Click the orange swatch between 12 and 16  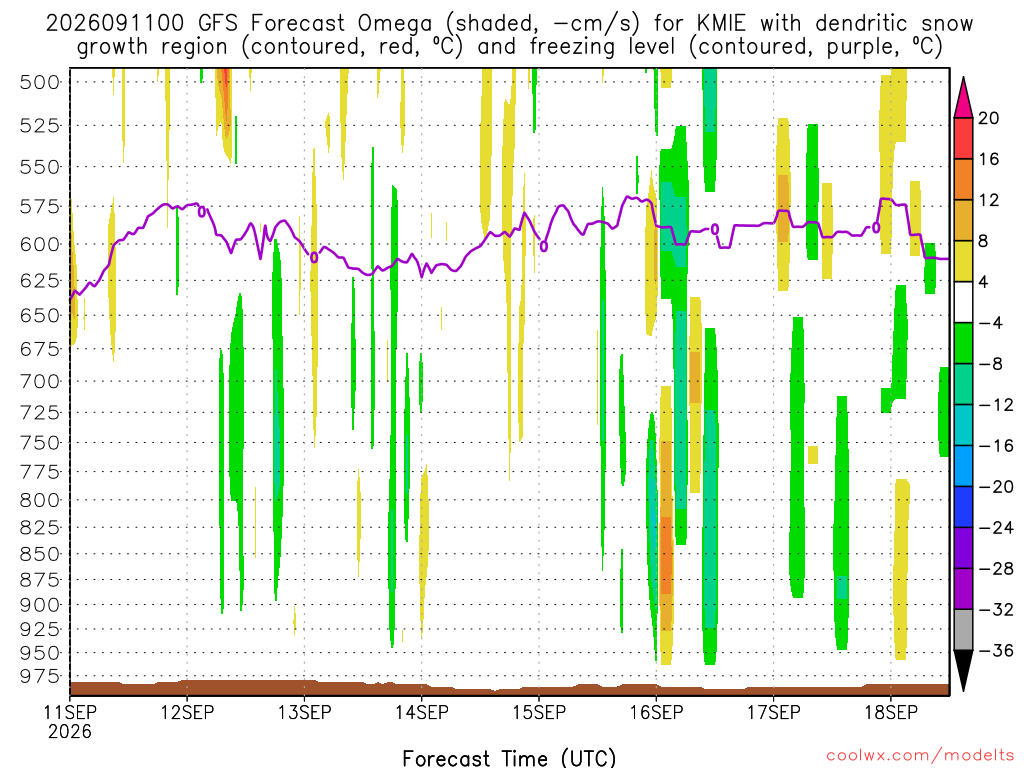pyautogui.click(x=963, y=179)
